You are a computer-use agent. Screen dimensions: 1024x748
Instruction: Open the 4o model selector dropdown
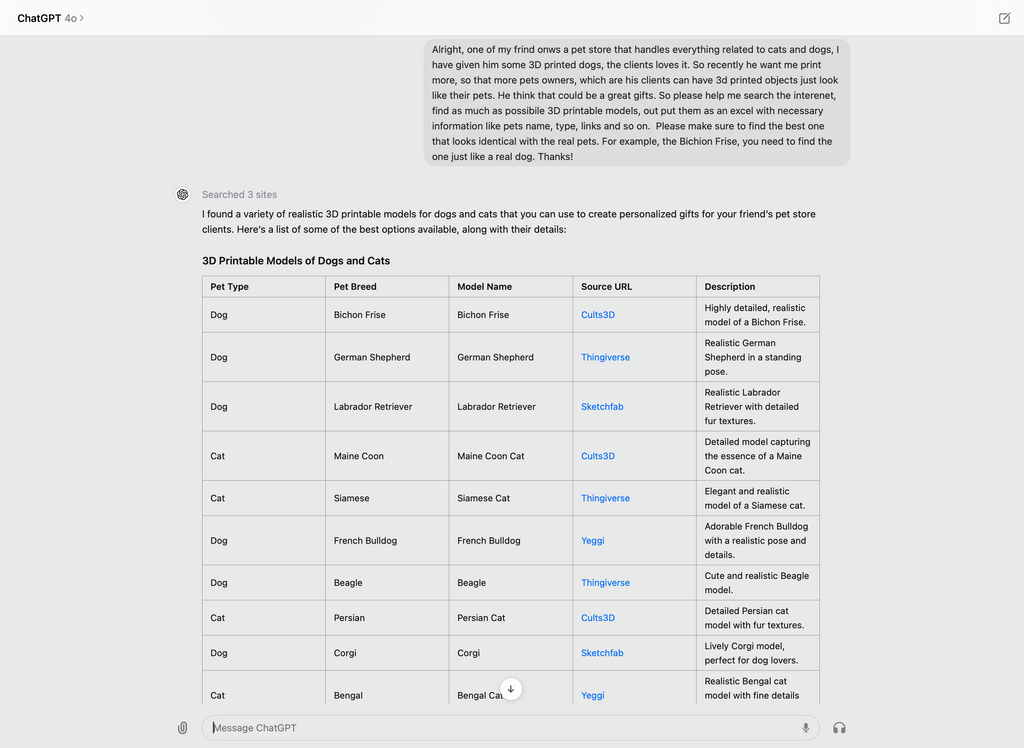tap(73, 17)
